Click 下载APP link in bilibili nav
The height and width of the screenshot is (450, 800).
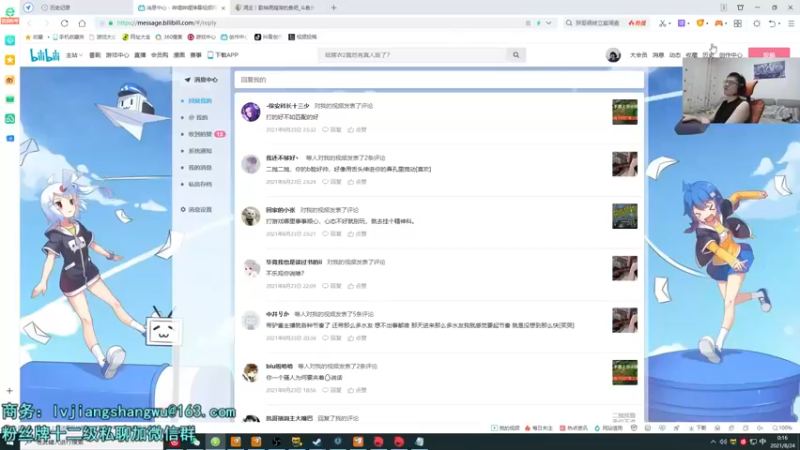point(223,55)
